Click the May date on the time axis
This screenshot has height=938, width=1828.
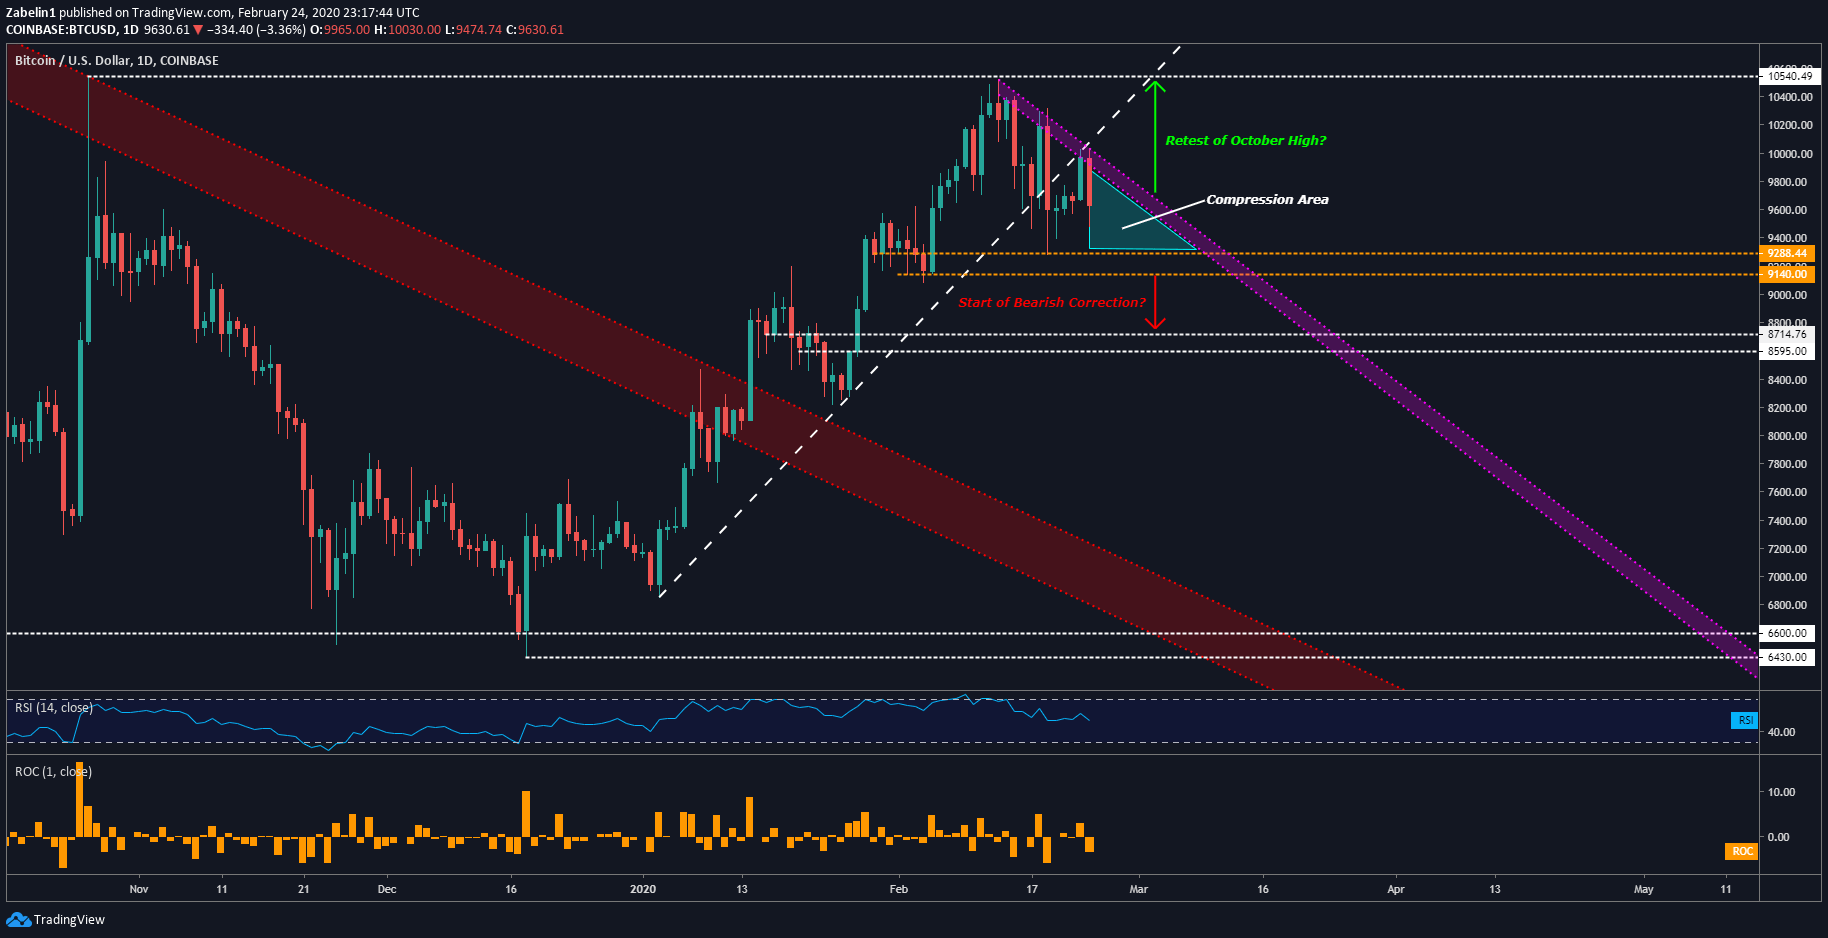tap(1644, 889)
